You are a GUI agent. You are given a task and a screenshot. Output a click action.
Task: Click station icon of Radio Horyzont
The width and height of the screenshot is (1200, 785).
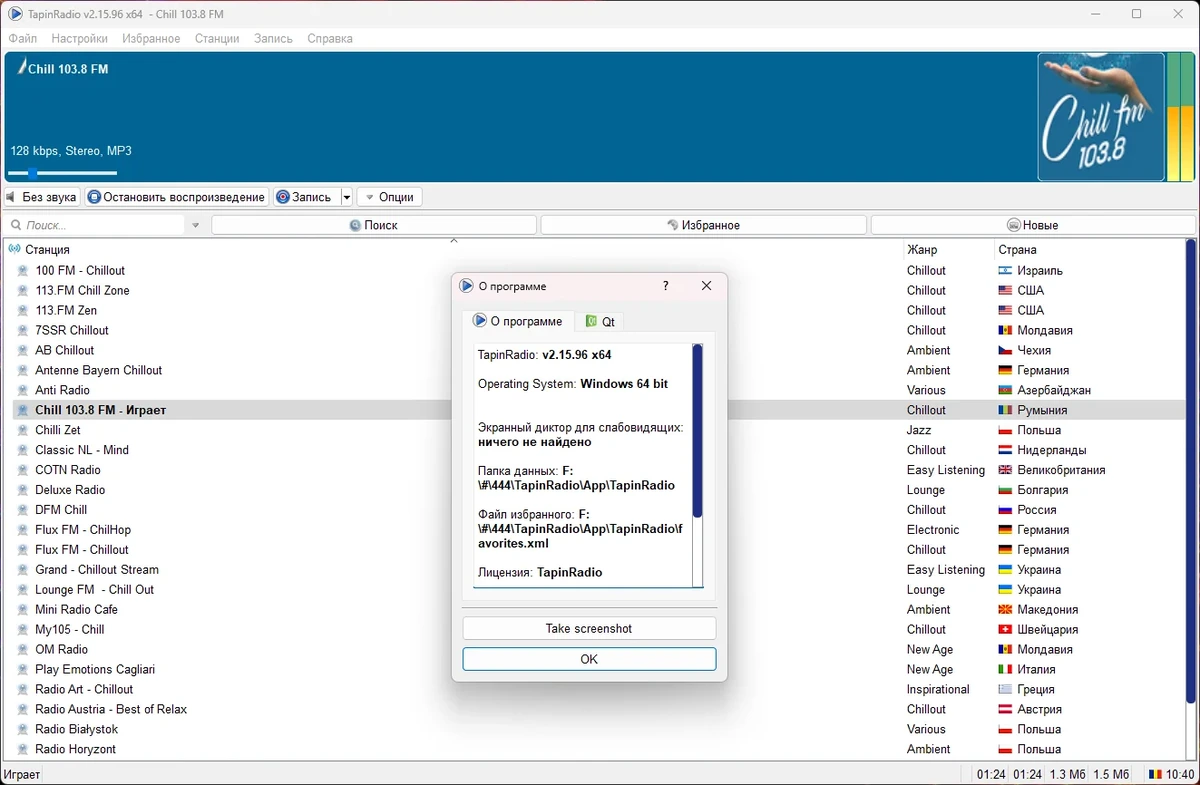pyautogui.click(x=23, y=750)
